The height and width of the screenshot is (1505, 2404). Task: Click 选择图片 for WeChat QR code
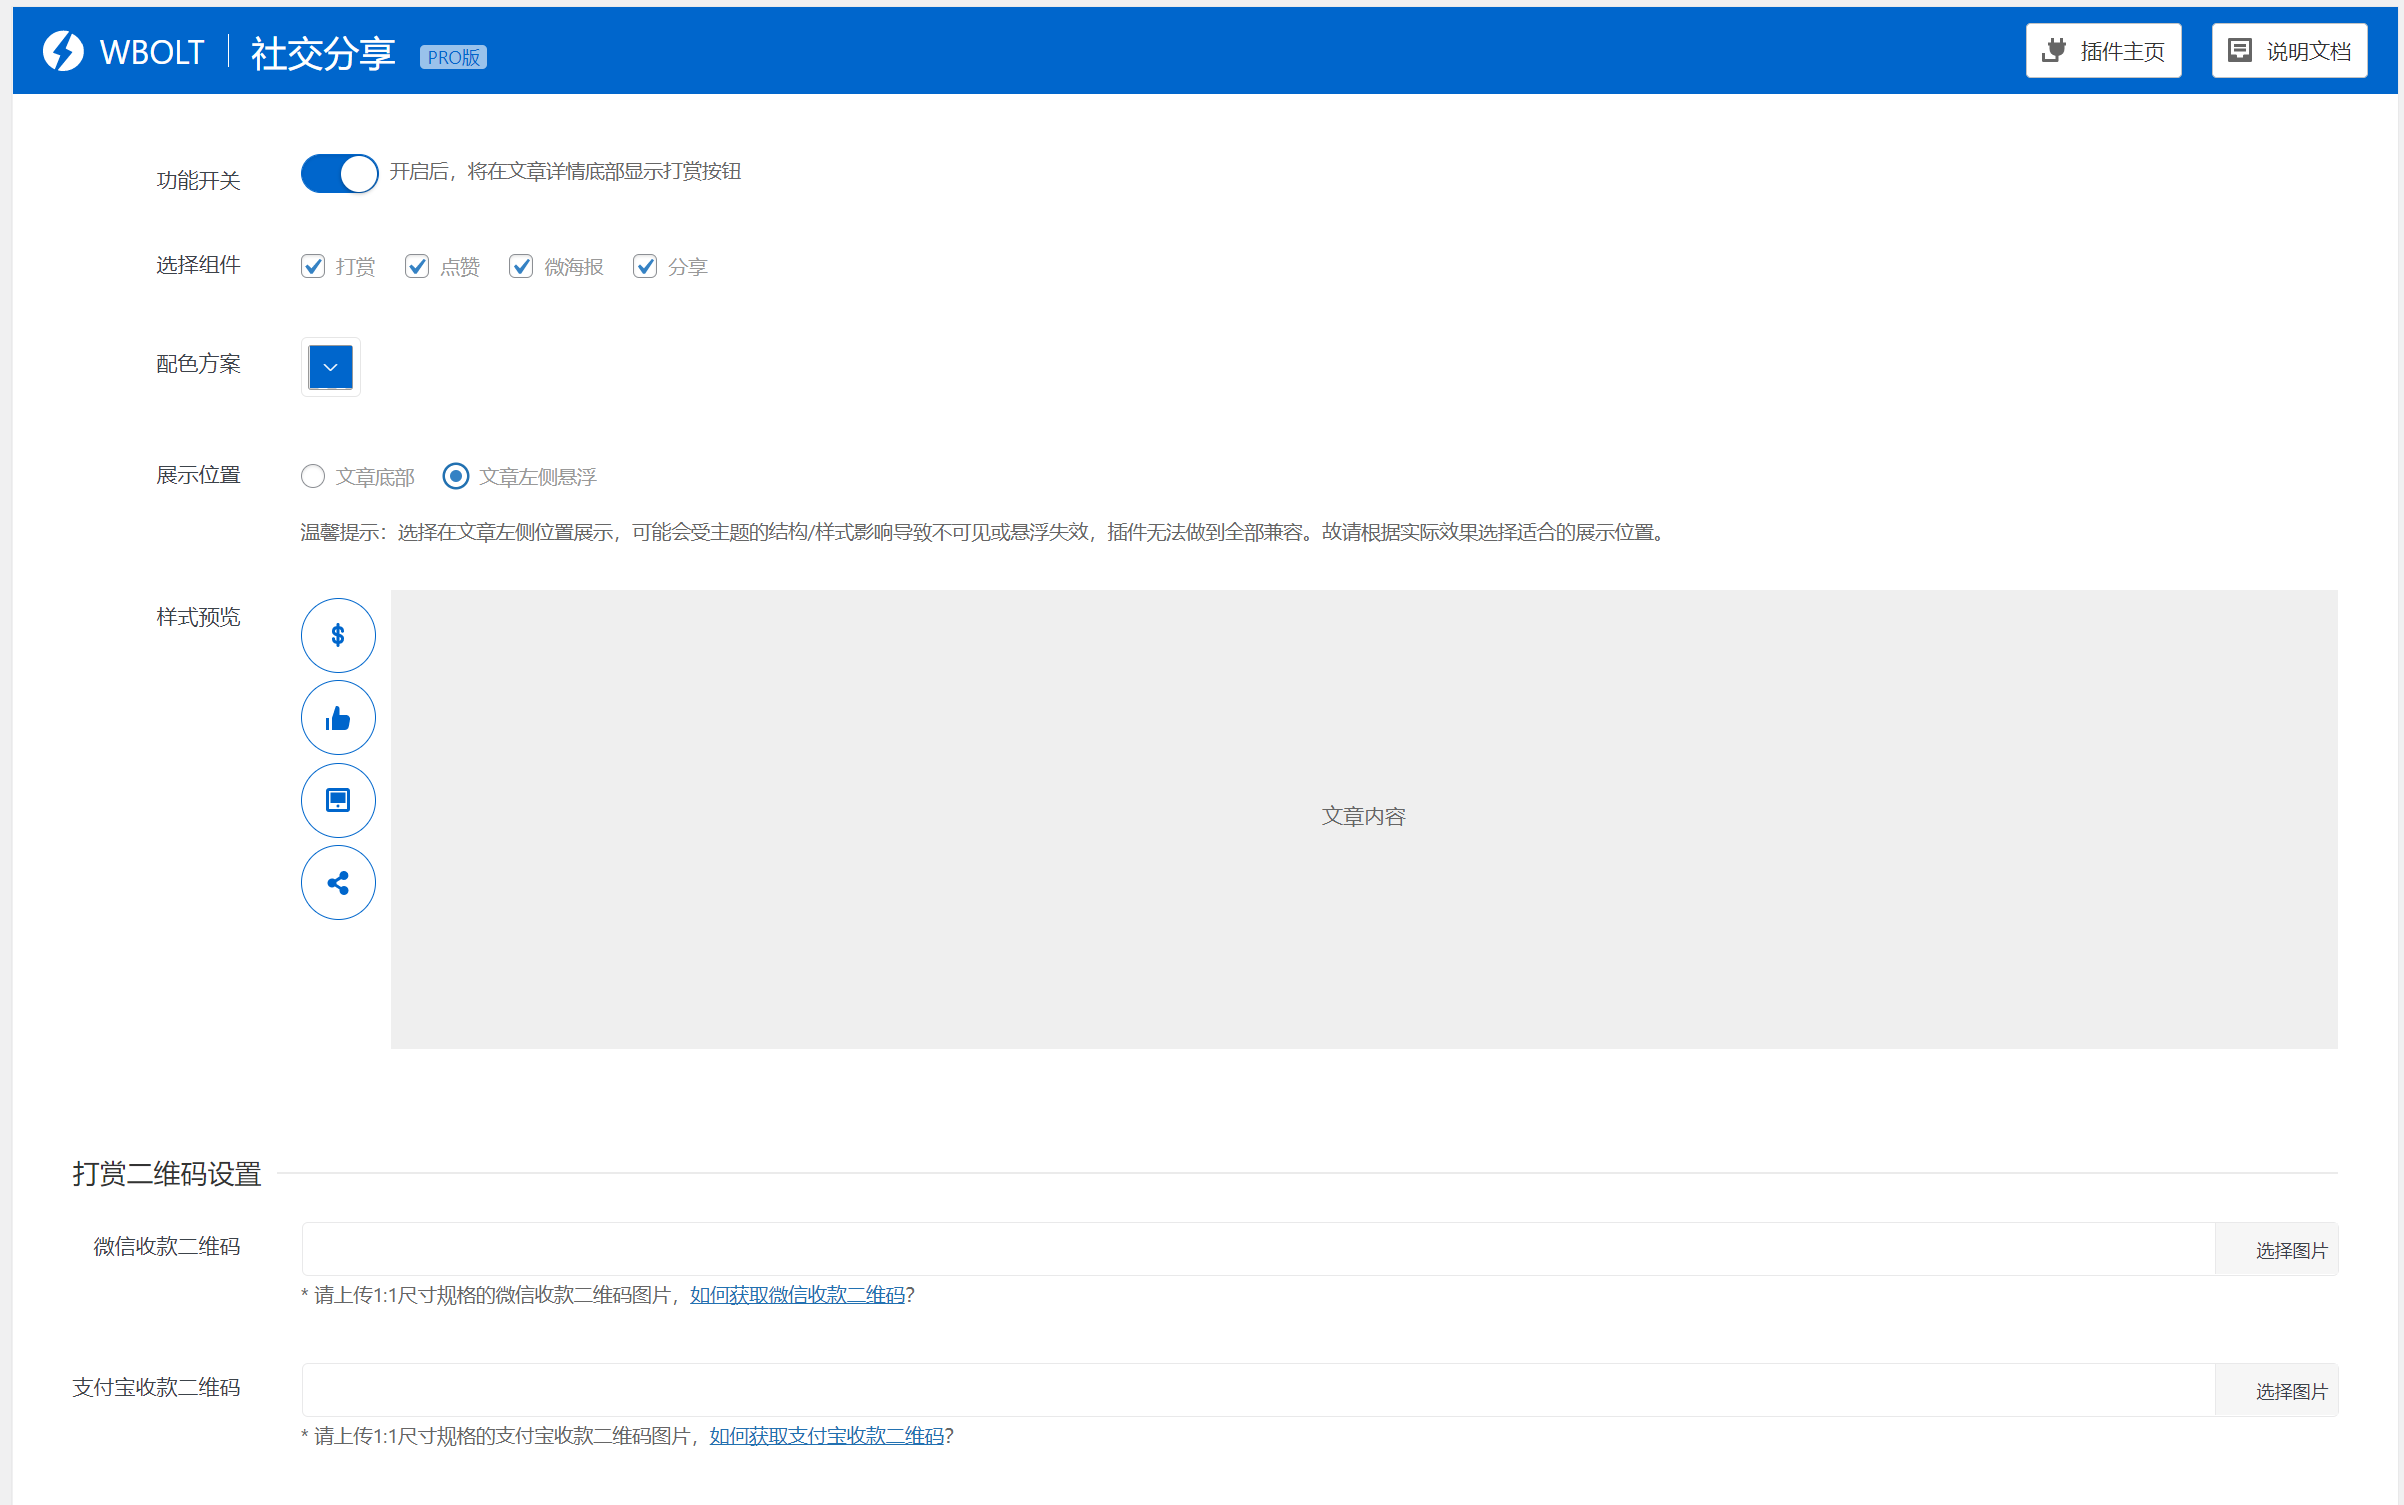[x=2290, y=1250]
